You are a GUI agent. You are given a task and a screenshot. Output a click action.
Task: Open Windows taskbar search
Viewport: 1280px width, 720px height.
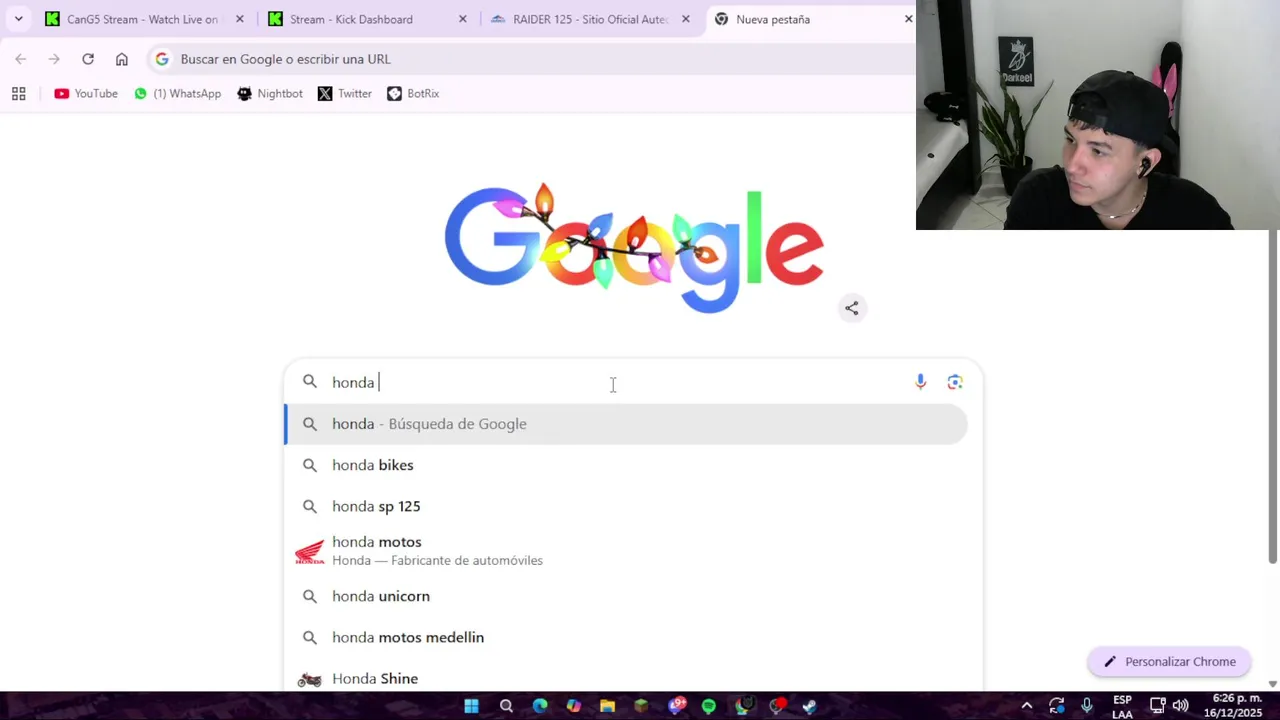coord(506,706)
